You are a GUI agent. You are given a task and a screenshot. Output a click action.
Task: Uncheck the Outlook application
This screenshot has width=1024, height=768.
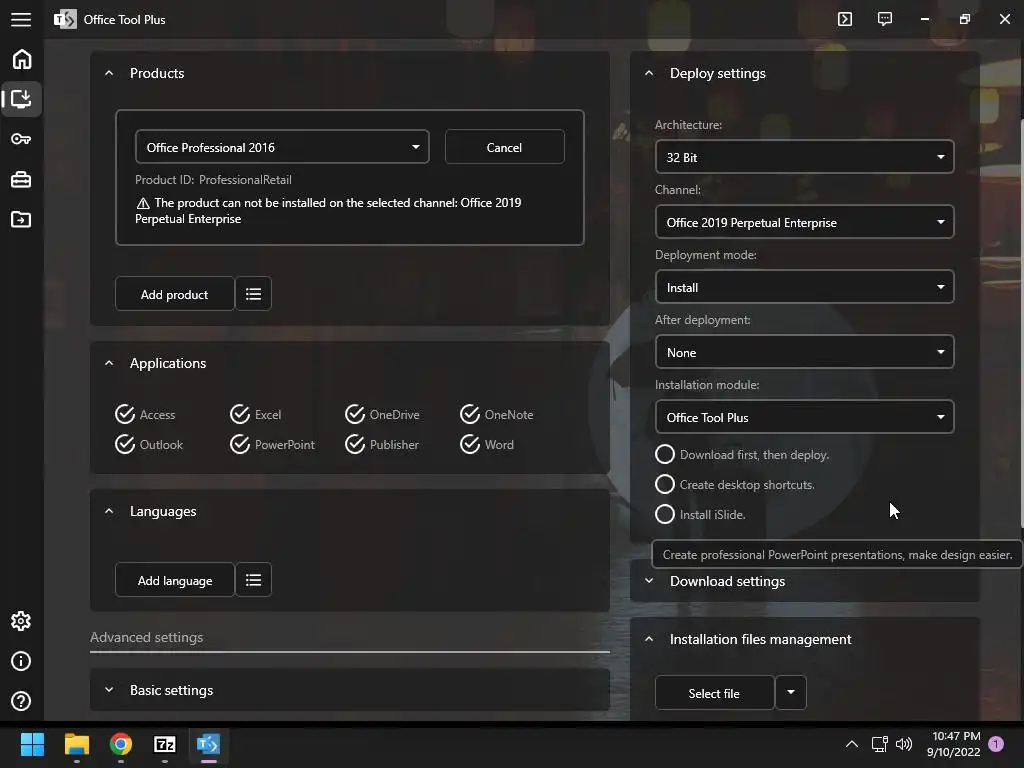[x=149, y=444]
